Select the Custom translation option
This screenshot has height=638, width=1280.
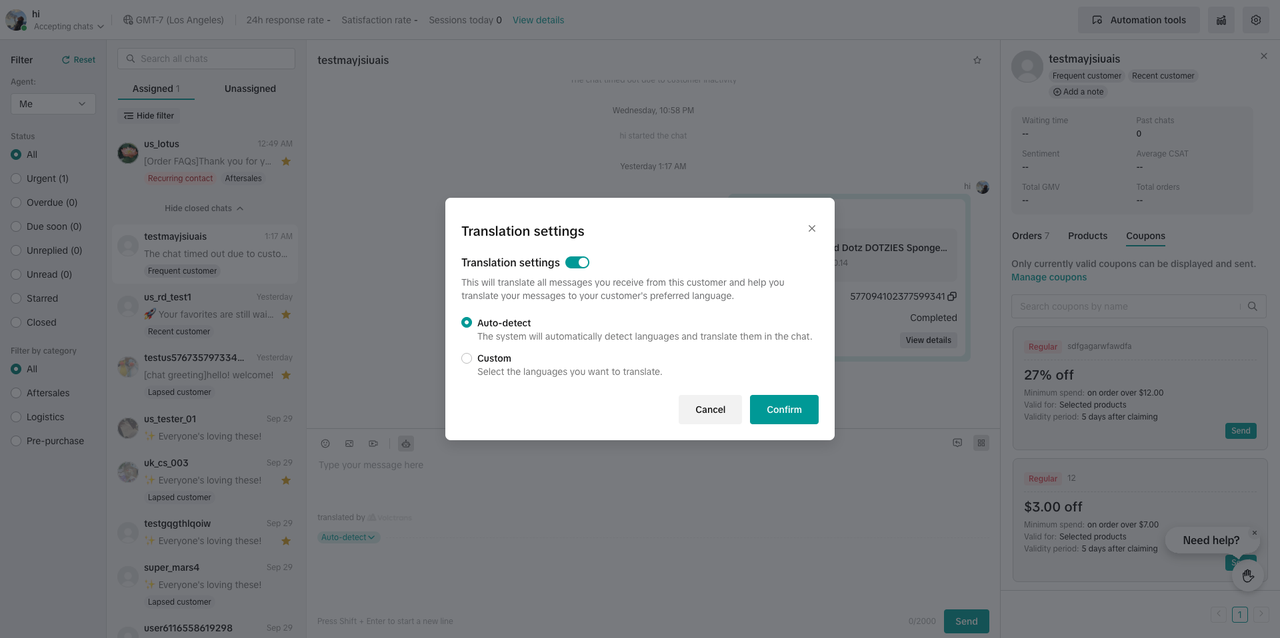(467, 358)
